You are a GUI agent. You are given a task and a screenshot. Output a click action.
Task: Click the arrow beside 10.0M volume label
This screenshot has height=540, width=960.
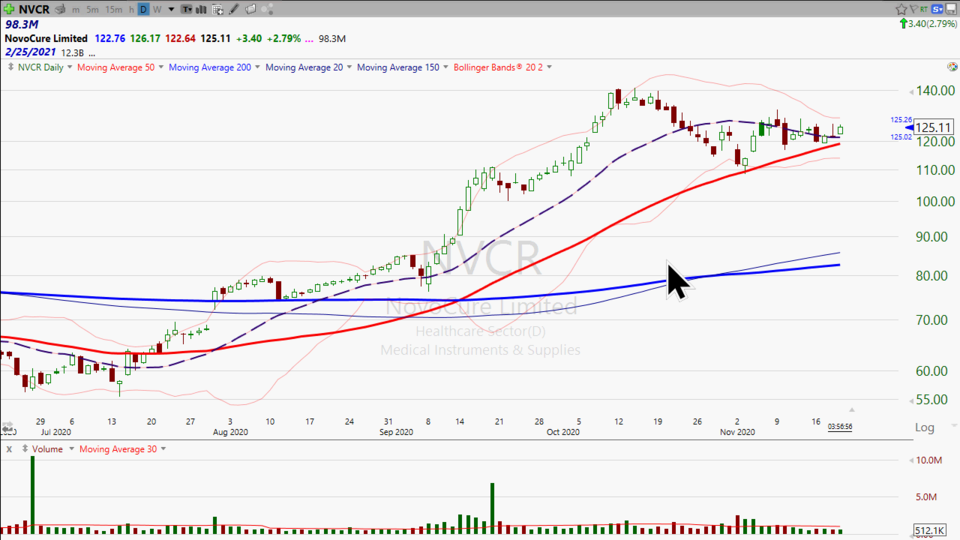(x=910, y=460)
